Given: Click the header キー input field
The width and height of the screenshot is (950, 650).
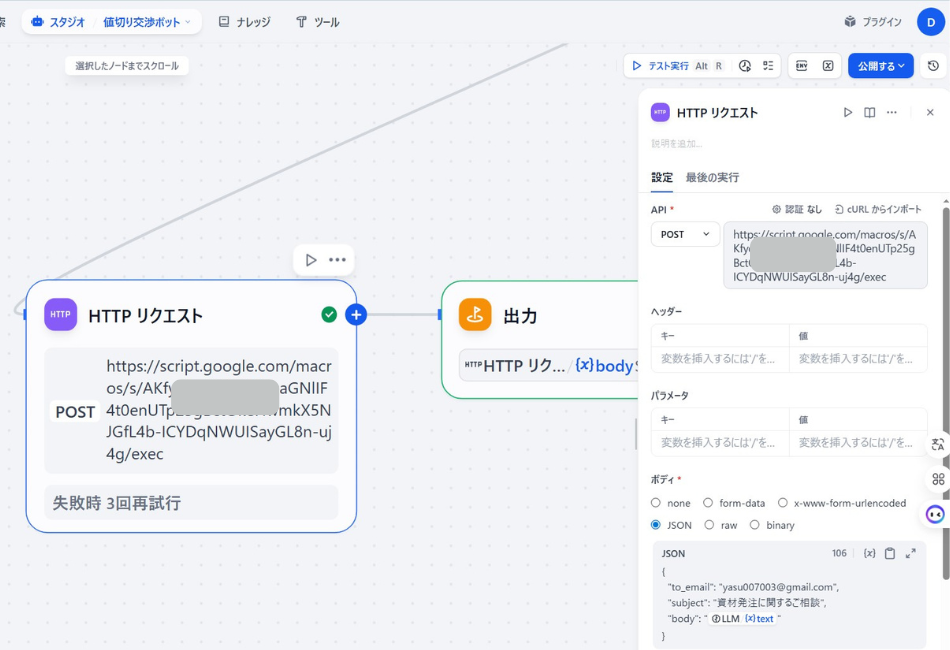Looking at the screenshot, I should (719, 358).
